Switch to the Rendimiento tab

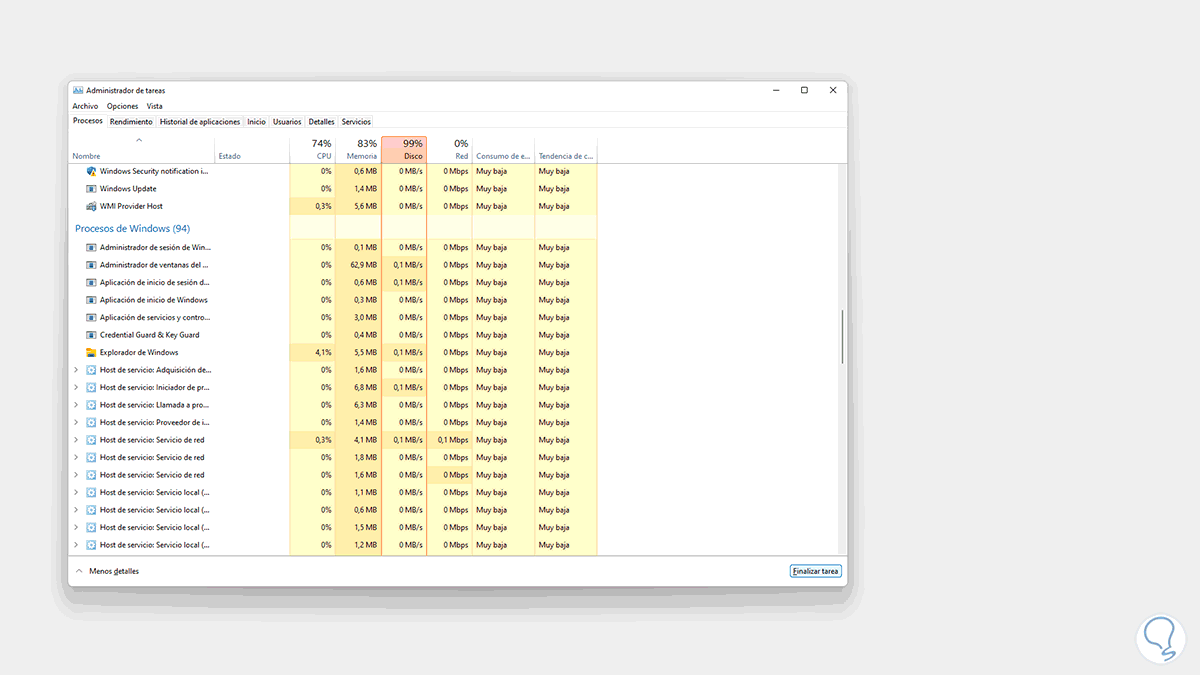point(131,122)
